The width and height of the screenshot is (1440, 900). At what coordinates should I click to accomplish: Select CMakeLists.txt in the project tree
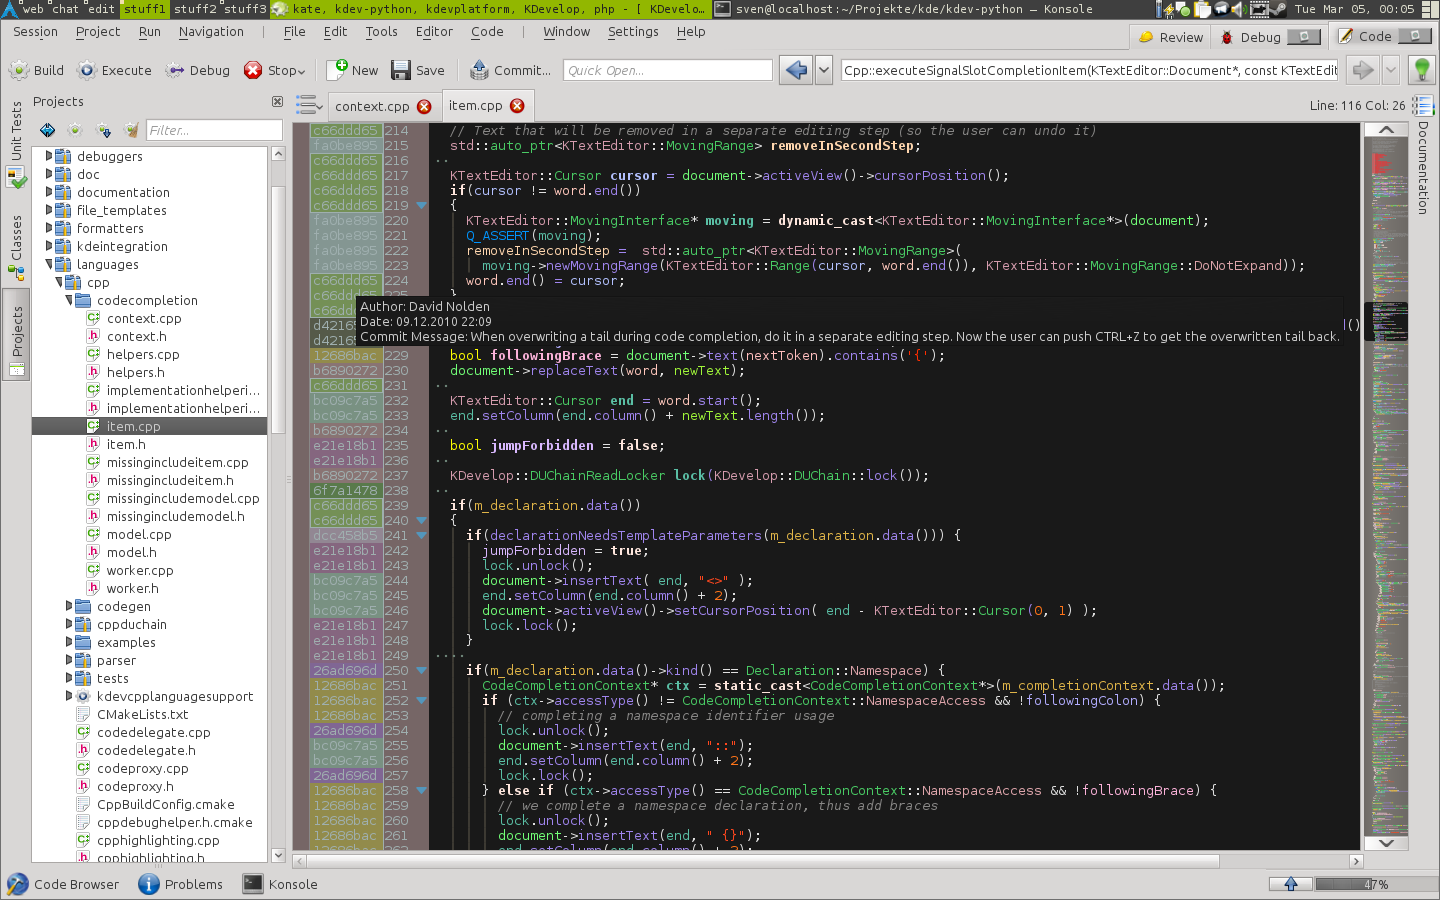click(142, 714)
